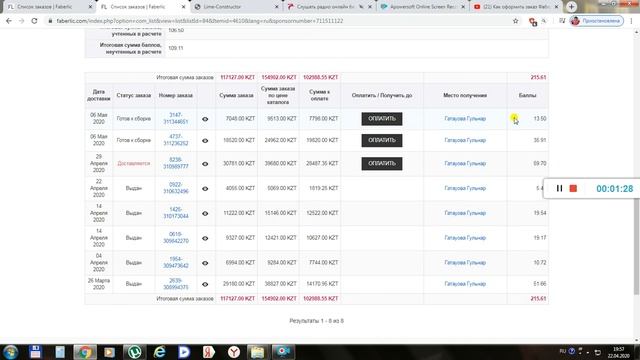View details of order 1426-310173044

click(x=205, y=214)
